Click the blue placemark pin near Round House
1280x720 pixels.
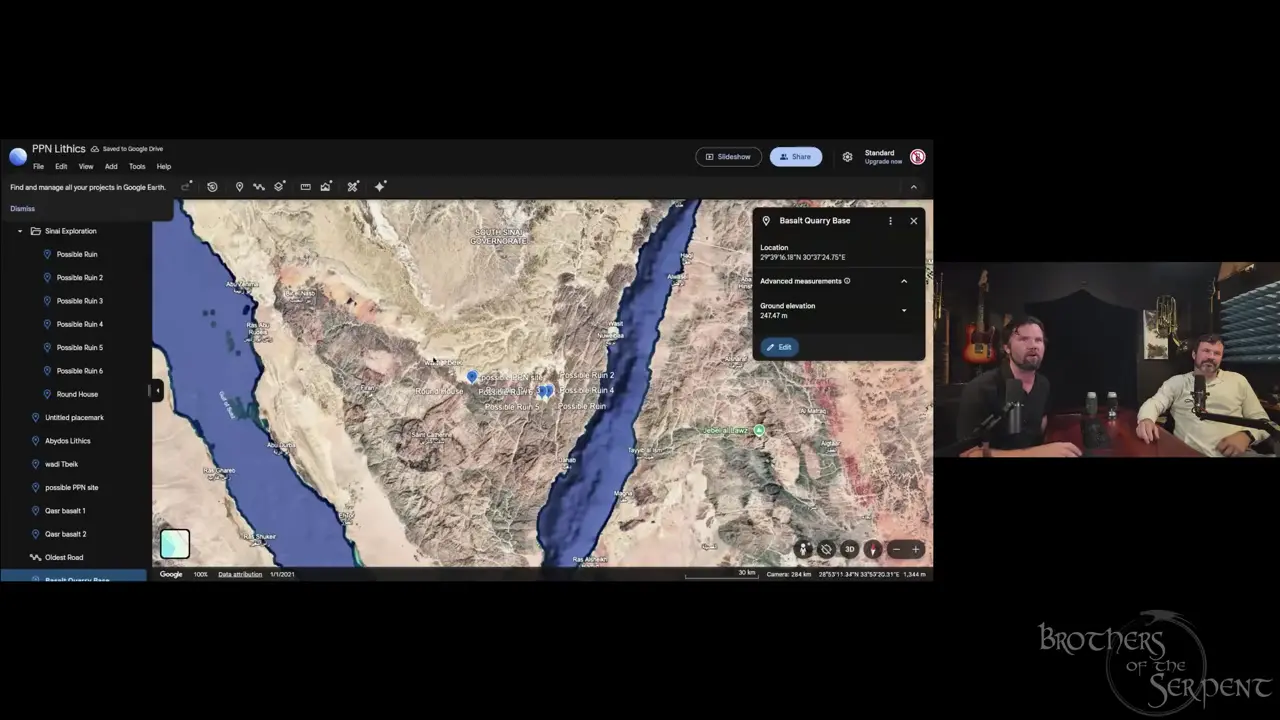click(x=472, y=376)
